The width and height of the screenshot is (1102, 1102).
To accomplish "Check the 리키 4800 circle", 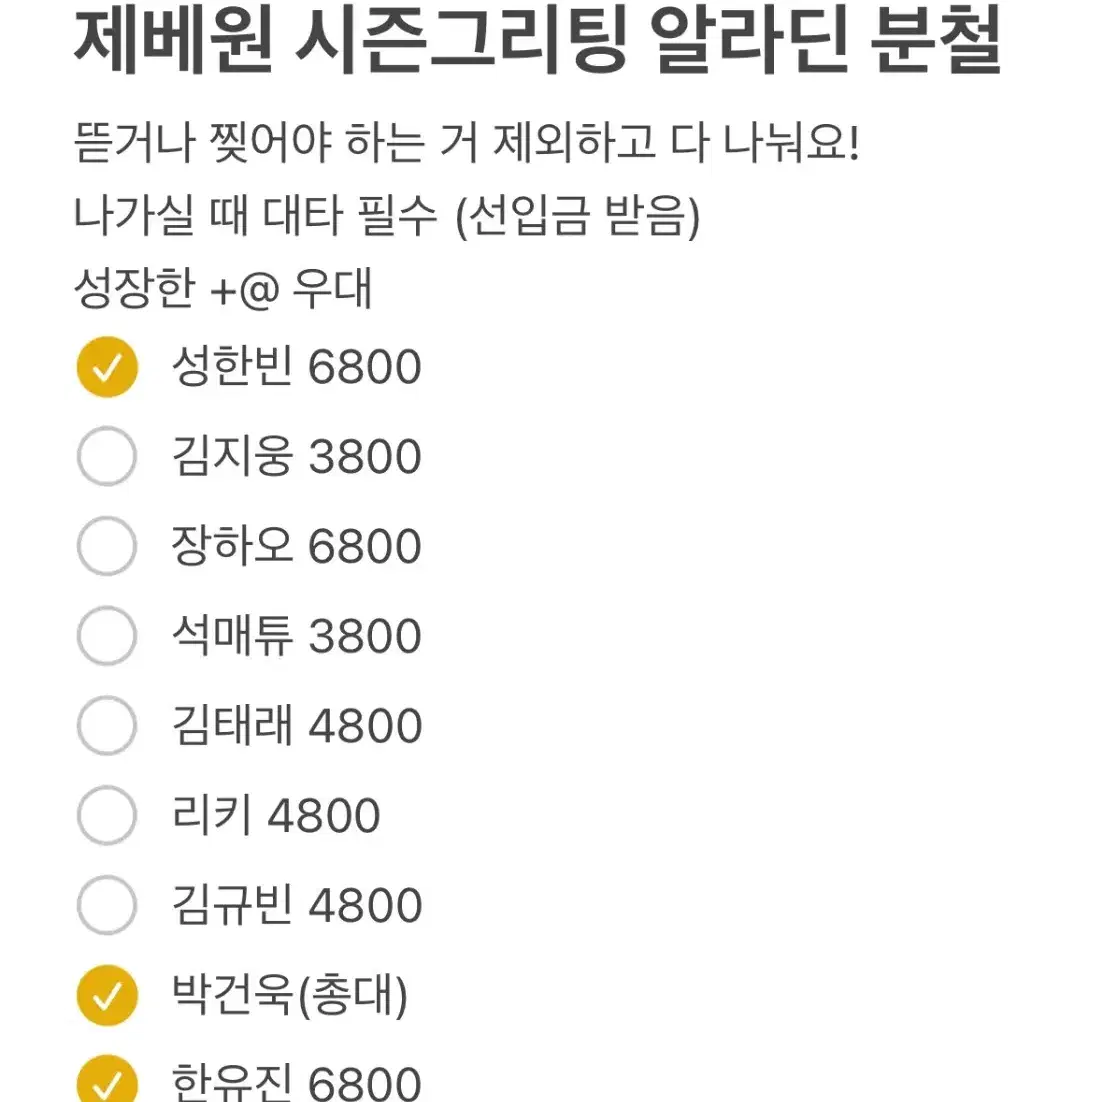I will coord(107,815).
